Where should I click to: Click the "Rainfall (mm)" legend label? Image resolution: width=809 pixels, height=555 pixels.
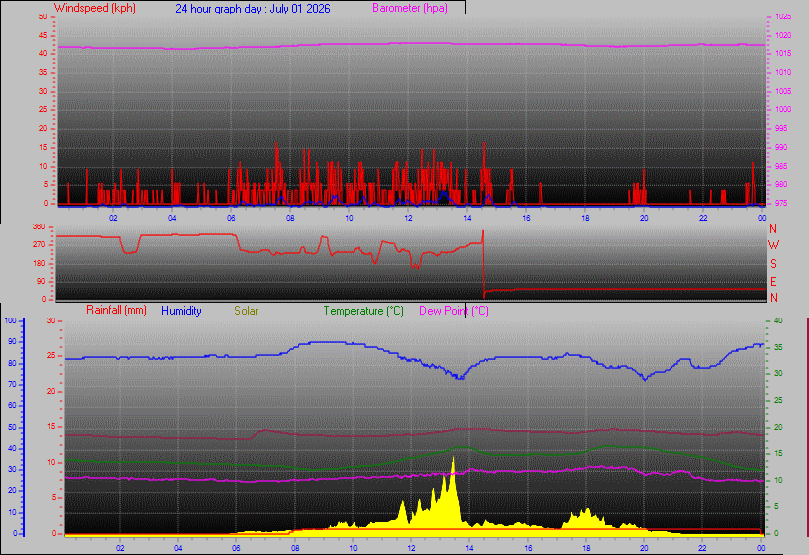pyautogui.click(x=116, y=310)
